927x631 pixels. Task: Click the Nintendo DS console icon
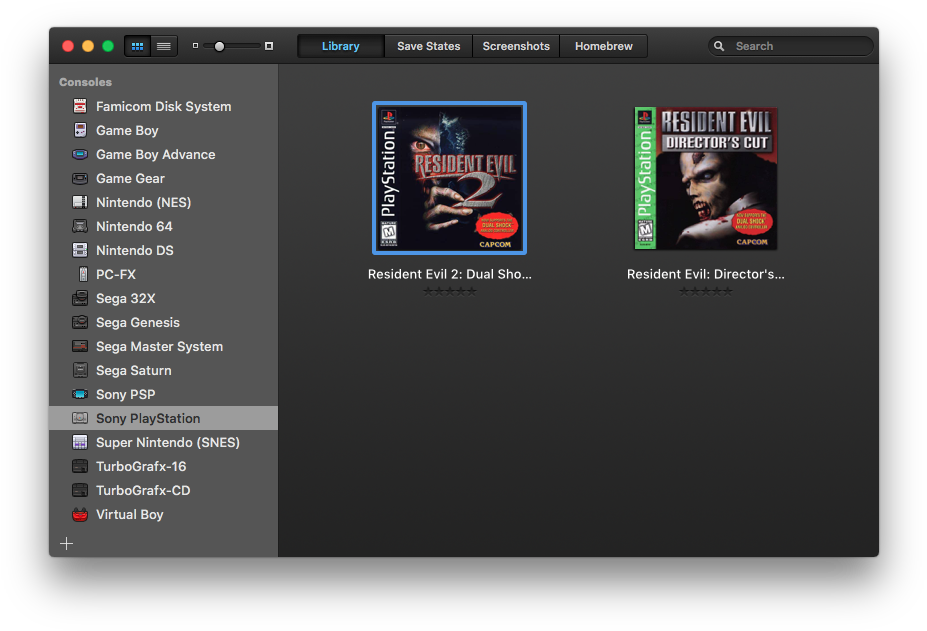tap(80, 250)
